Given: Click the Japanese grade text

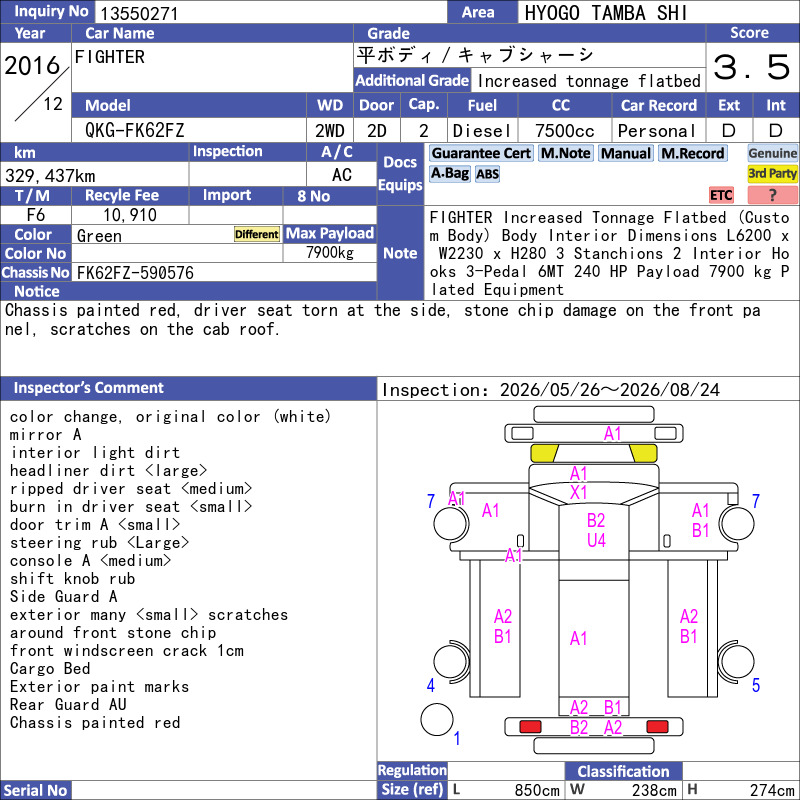Looking at the screenshot, I should click(474, 55).
